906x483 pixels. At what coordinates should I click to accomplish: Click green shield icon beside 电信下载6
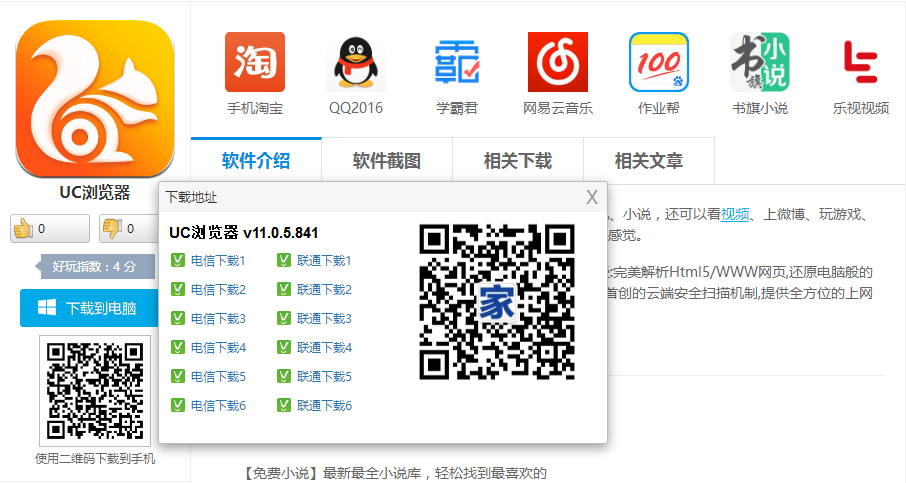pyautogui.click(x=177, y=406)
